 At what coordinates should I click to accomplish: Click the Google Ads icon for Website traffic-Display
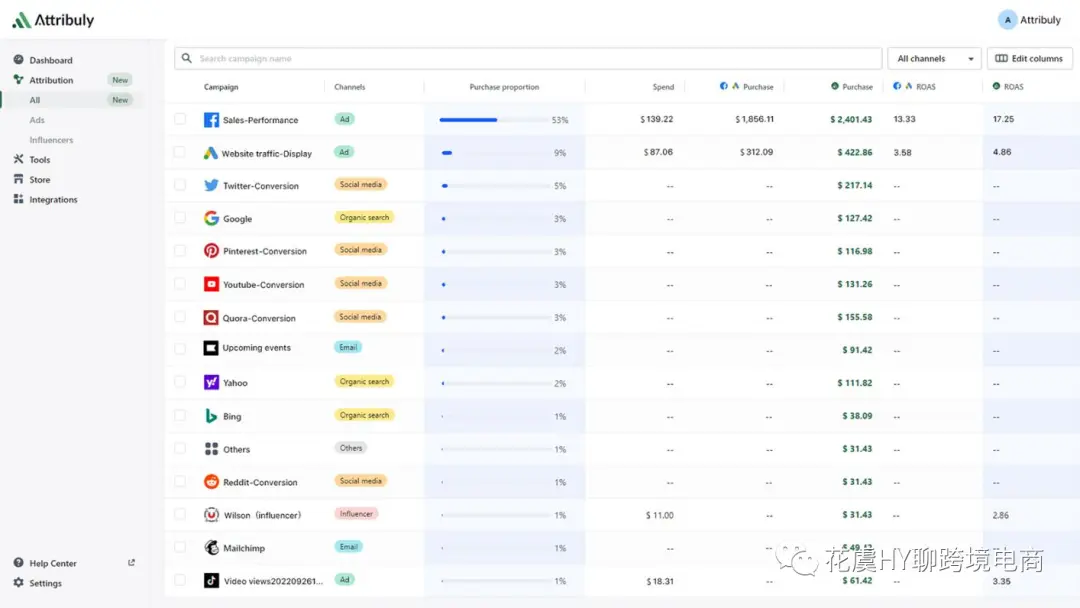click(x=211, y=153)
